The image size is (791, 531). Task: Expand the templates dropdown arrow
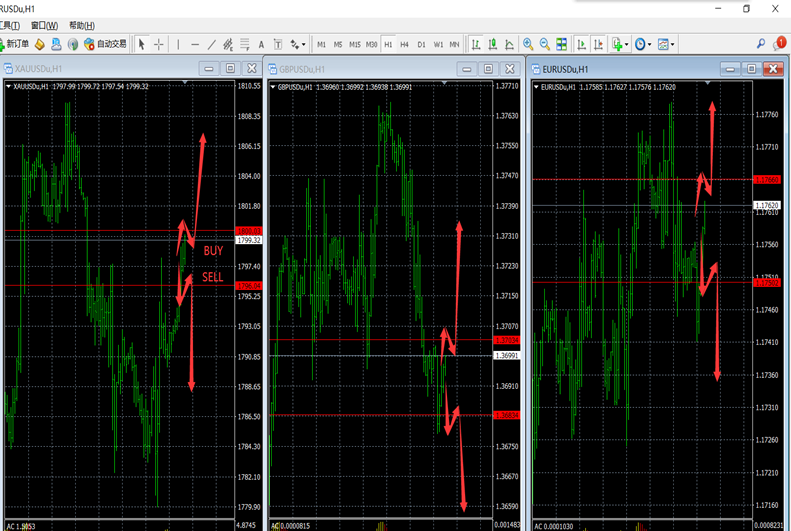point(672,44)
